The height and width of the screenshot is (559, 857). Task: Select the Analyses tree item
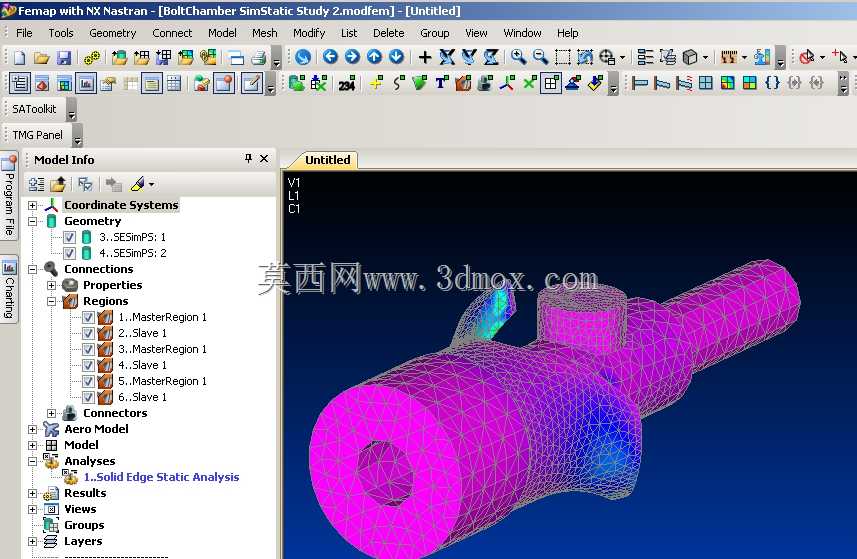point(90,461)
